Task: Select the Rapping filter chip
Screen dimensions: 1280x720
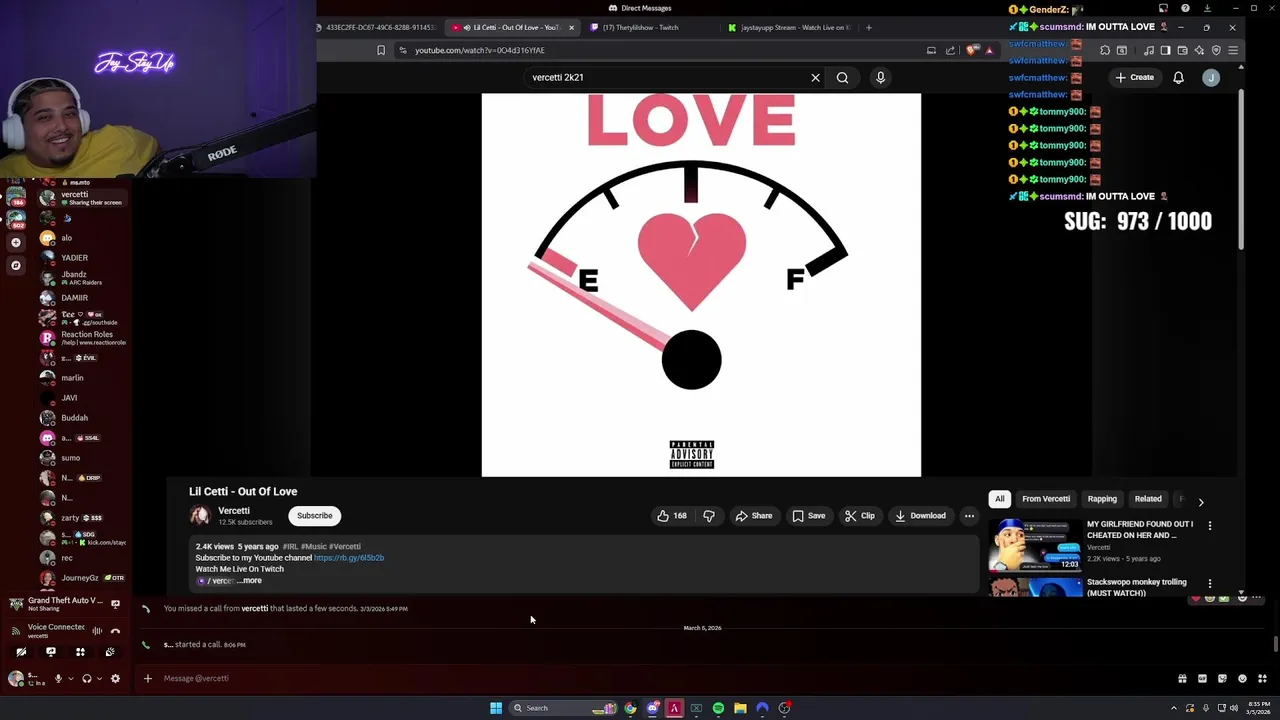Action: [1102, 499]
